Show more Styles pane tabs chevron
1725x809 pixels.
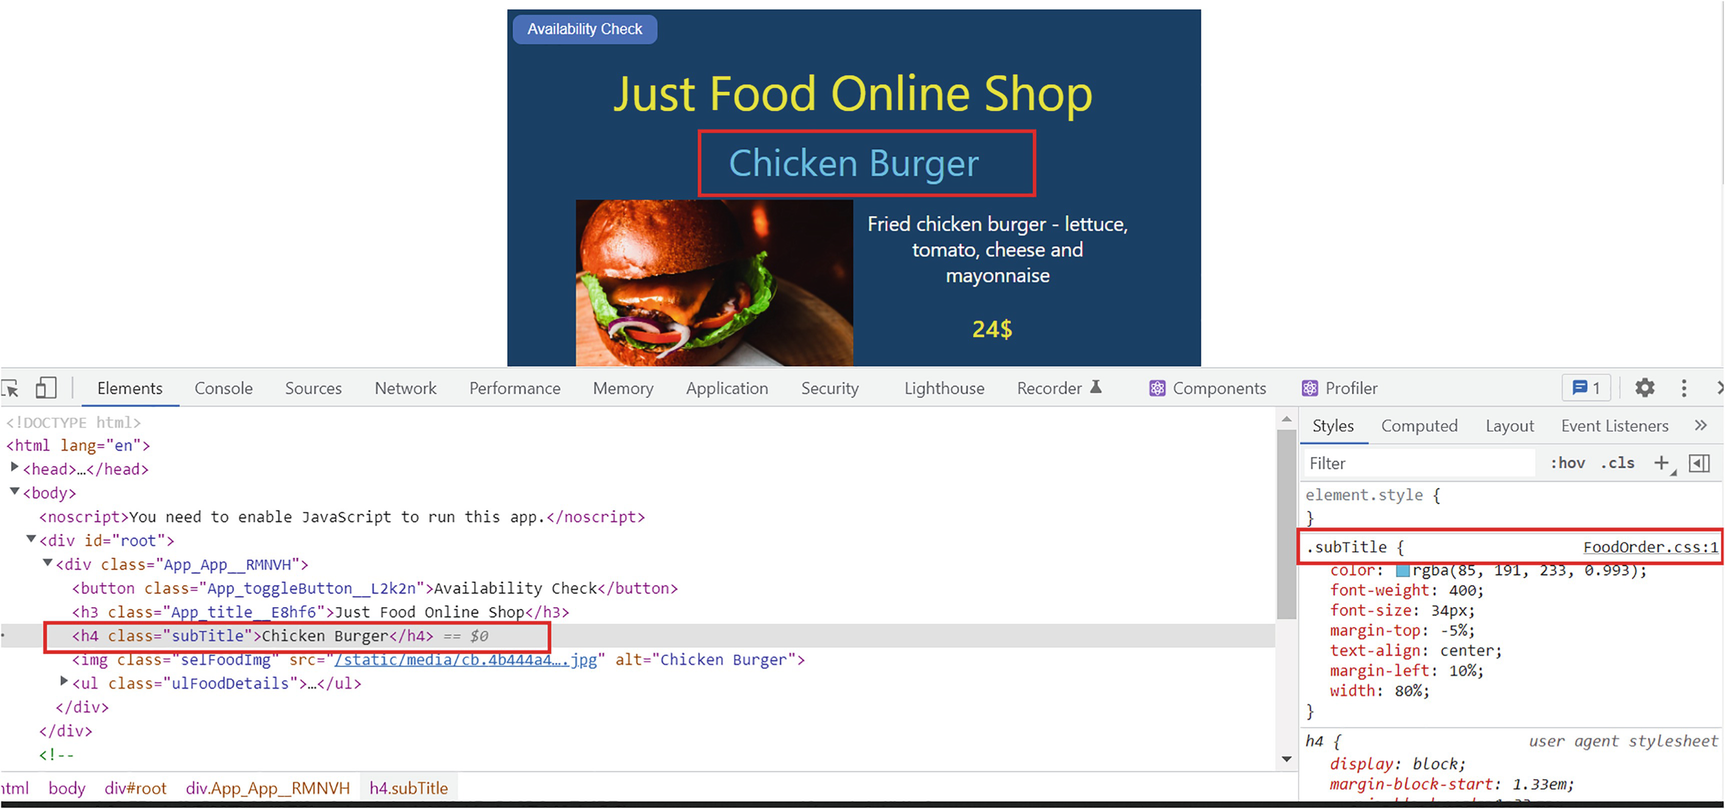(x=1701, y=426)
